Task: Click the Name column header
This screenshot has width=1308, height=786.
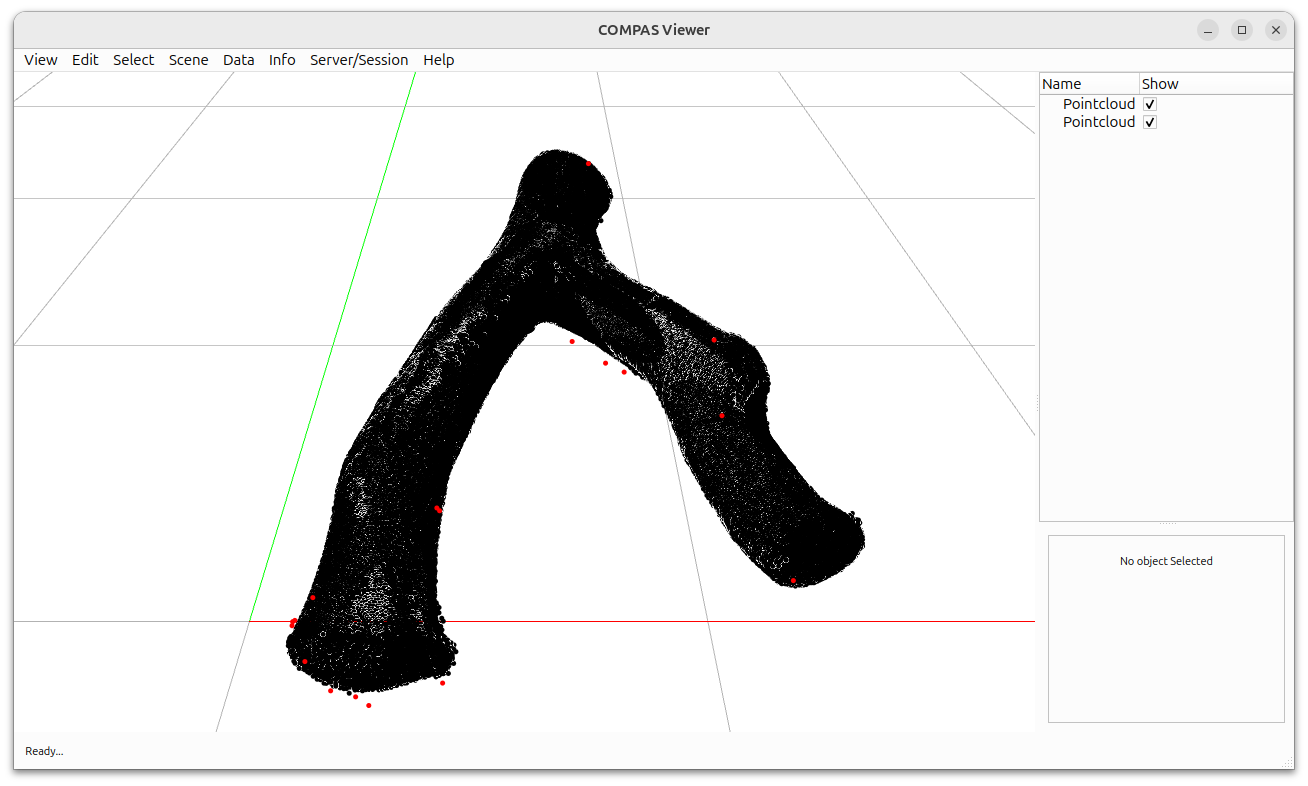Action: point(1062,83)
